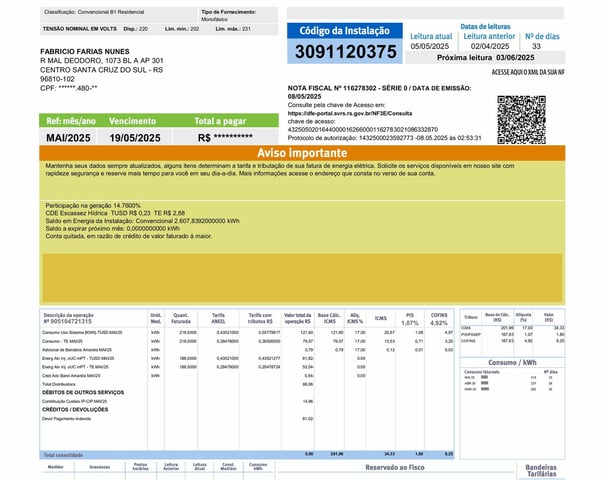Select the 'DÉBITOS DE OUTROS SERVIÇOS' heading

pos(83,393)
